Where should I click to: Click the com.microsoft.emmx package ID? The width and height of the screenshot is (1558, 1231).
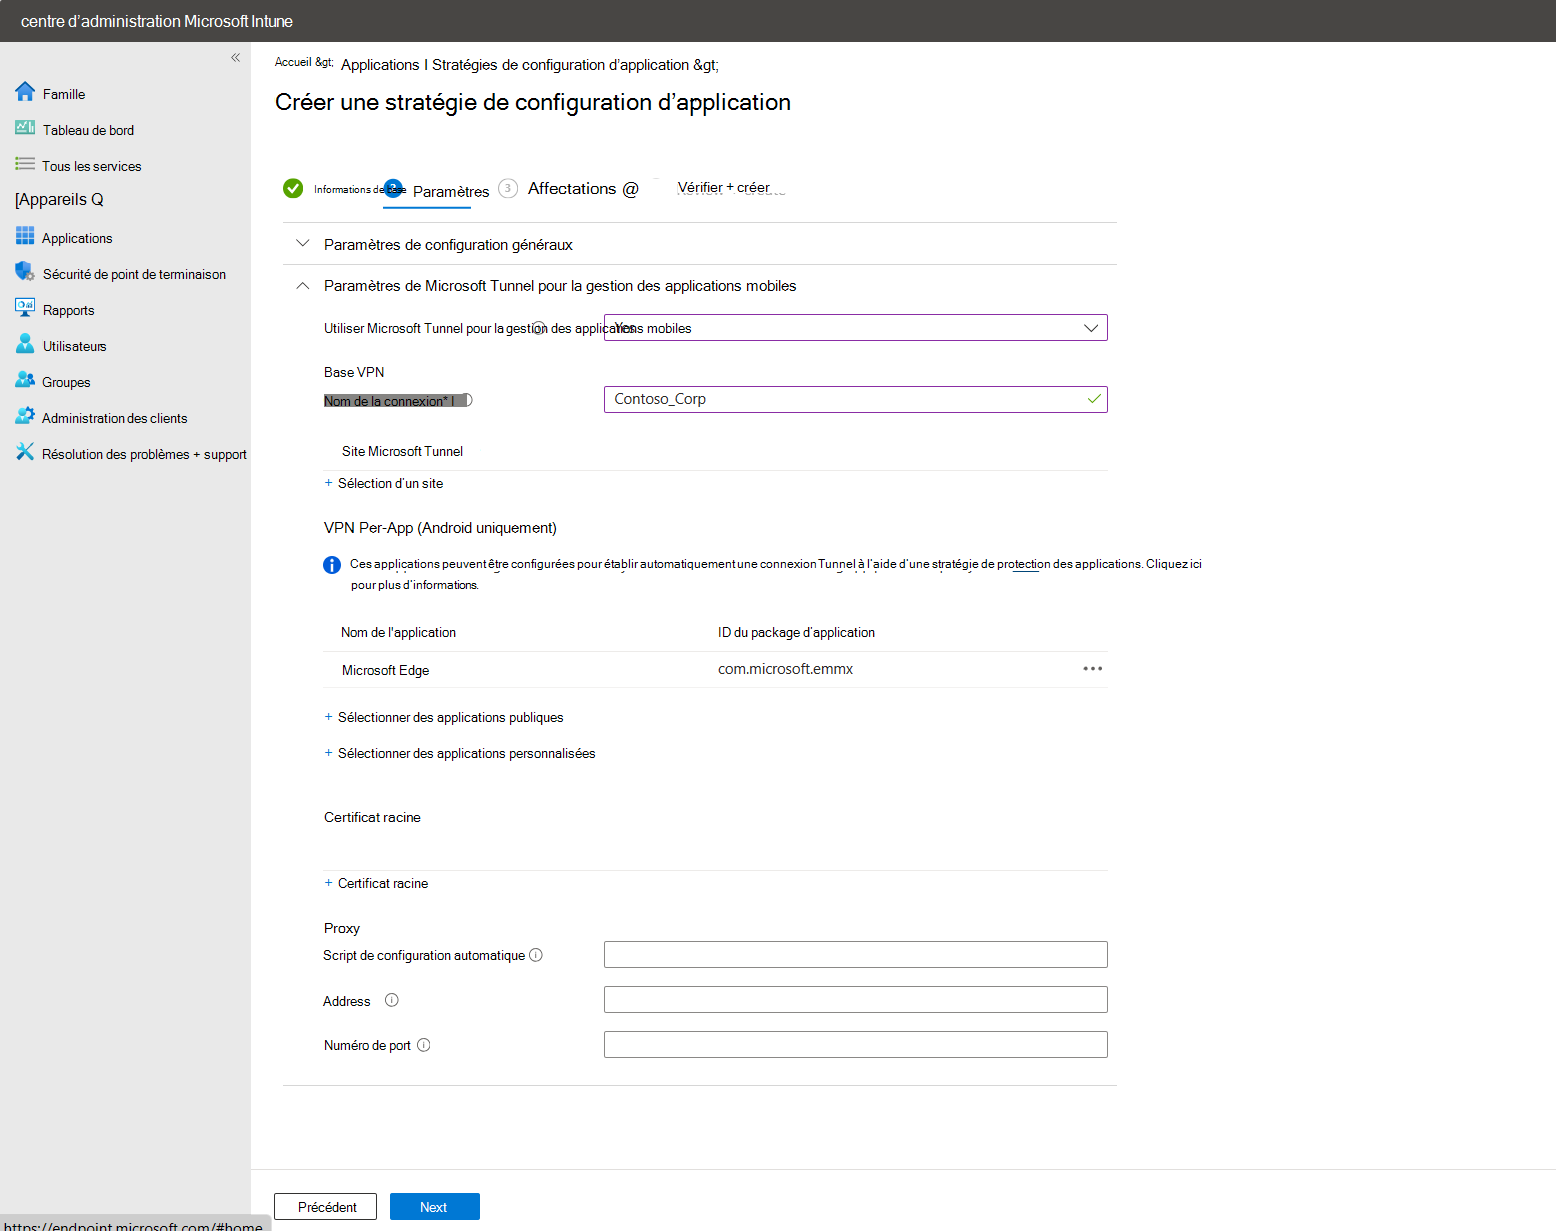coord(785,669)
